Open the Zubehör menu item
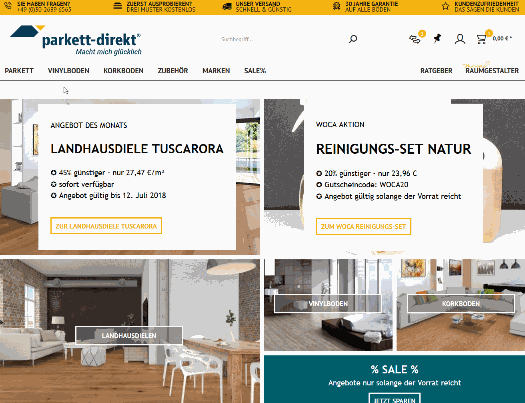This screenshot has width=525, height=403. pyautogui.click(x=173, y=71)
